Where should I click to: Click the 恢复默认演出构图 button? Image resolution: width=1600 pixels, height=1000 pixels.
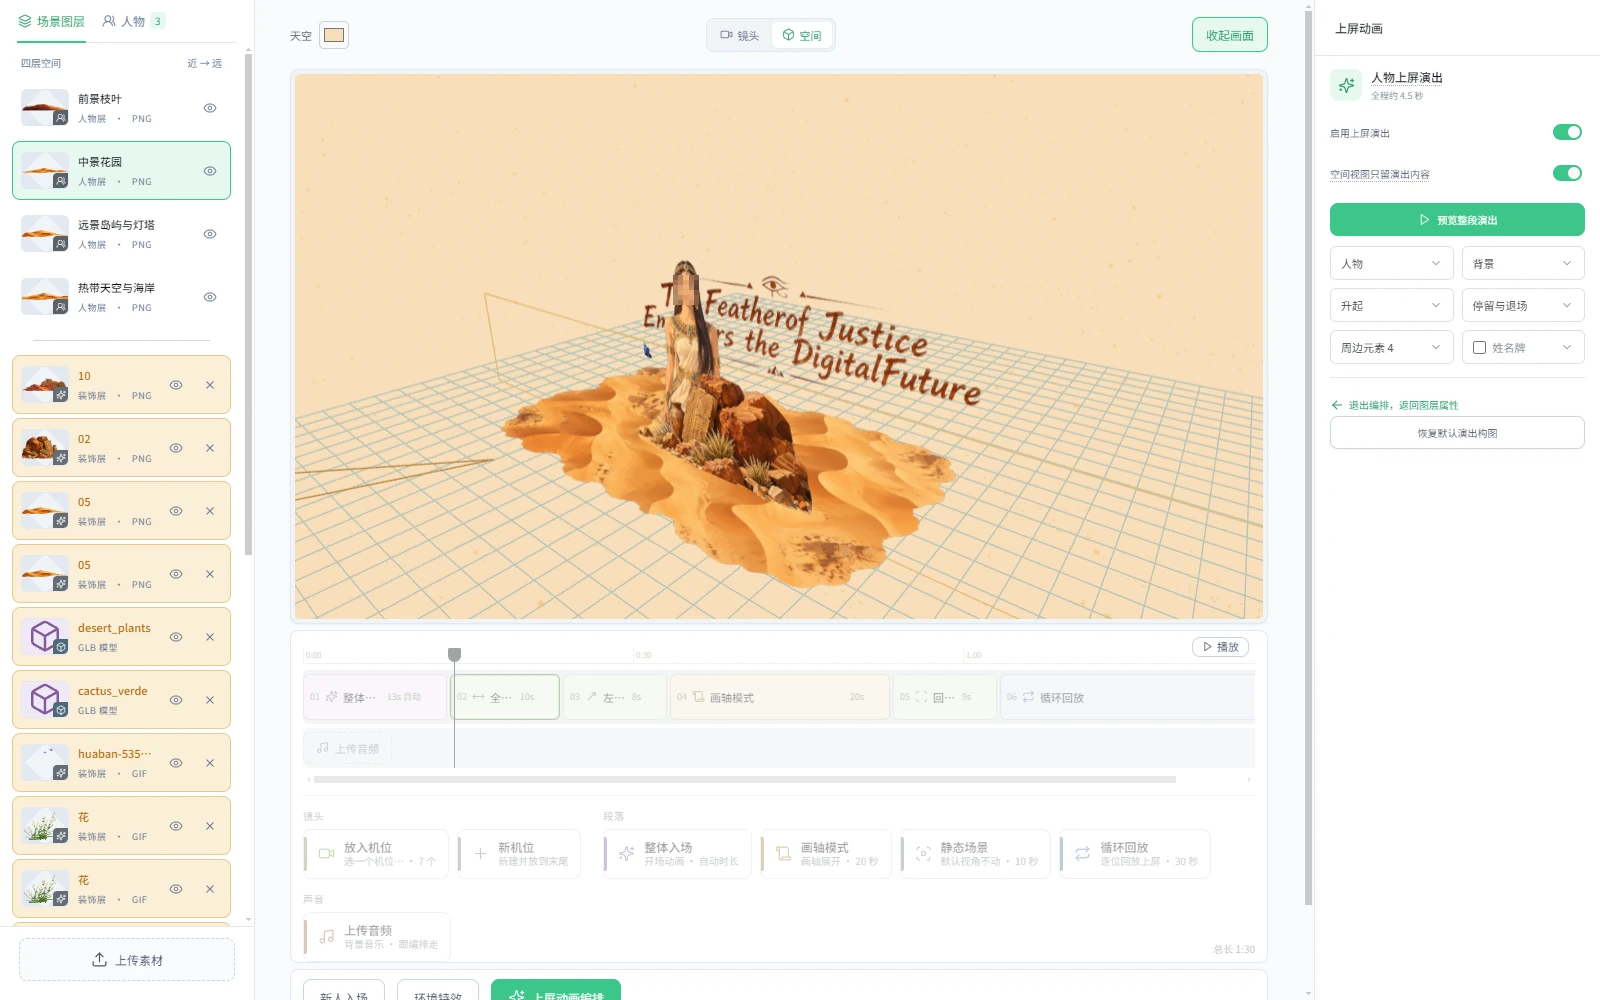coord(1457,433)
